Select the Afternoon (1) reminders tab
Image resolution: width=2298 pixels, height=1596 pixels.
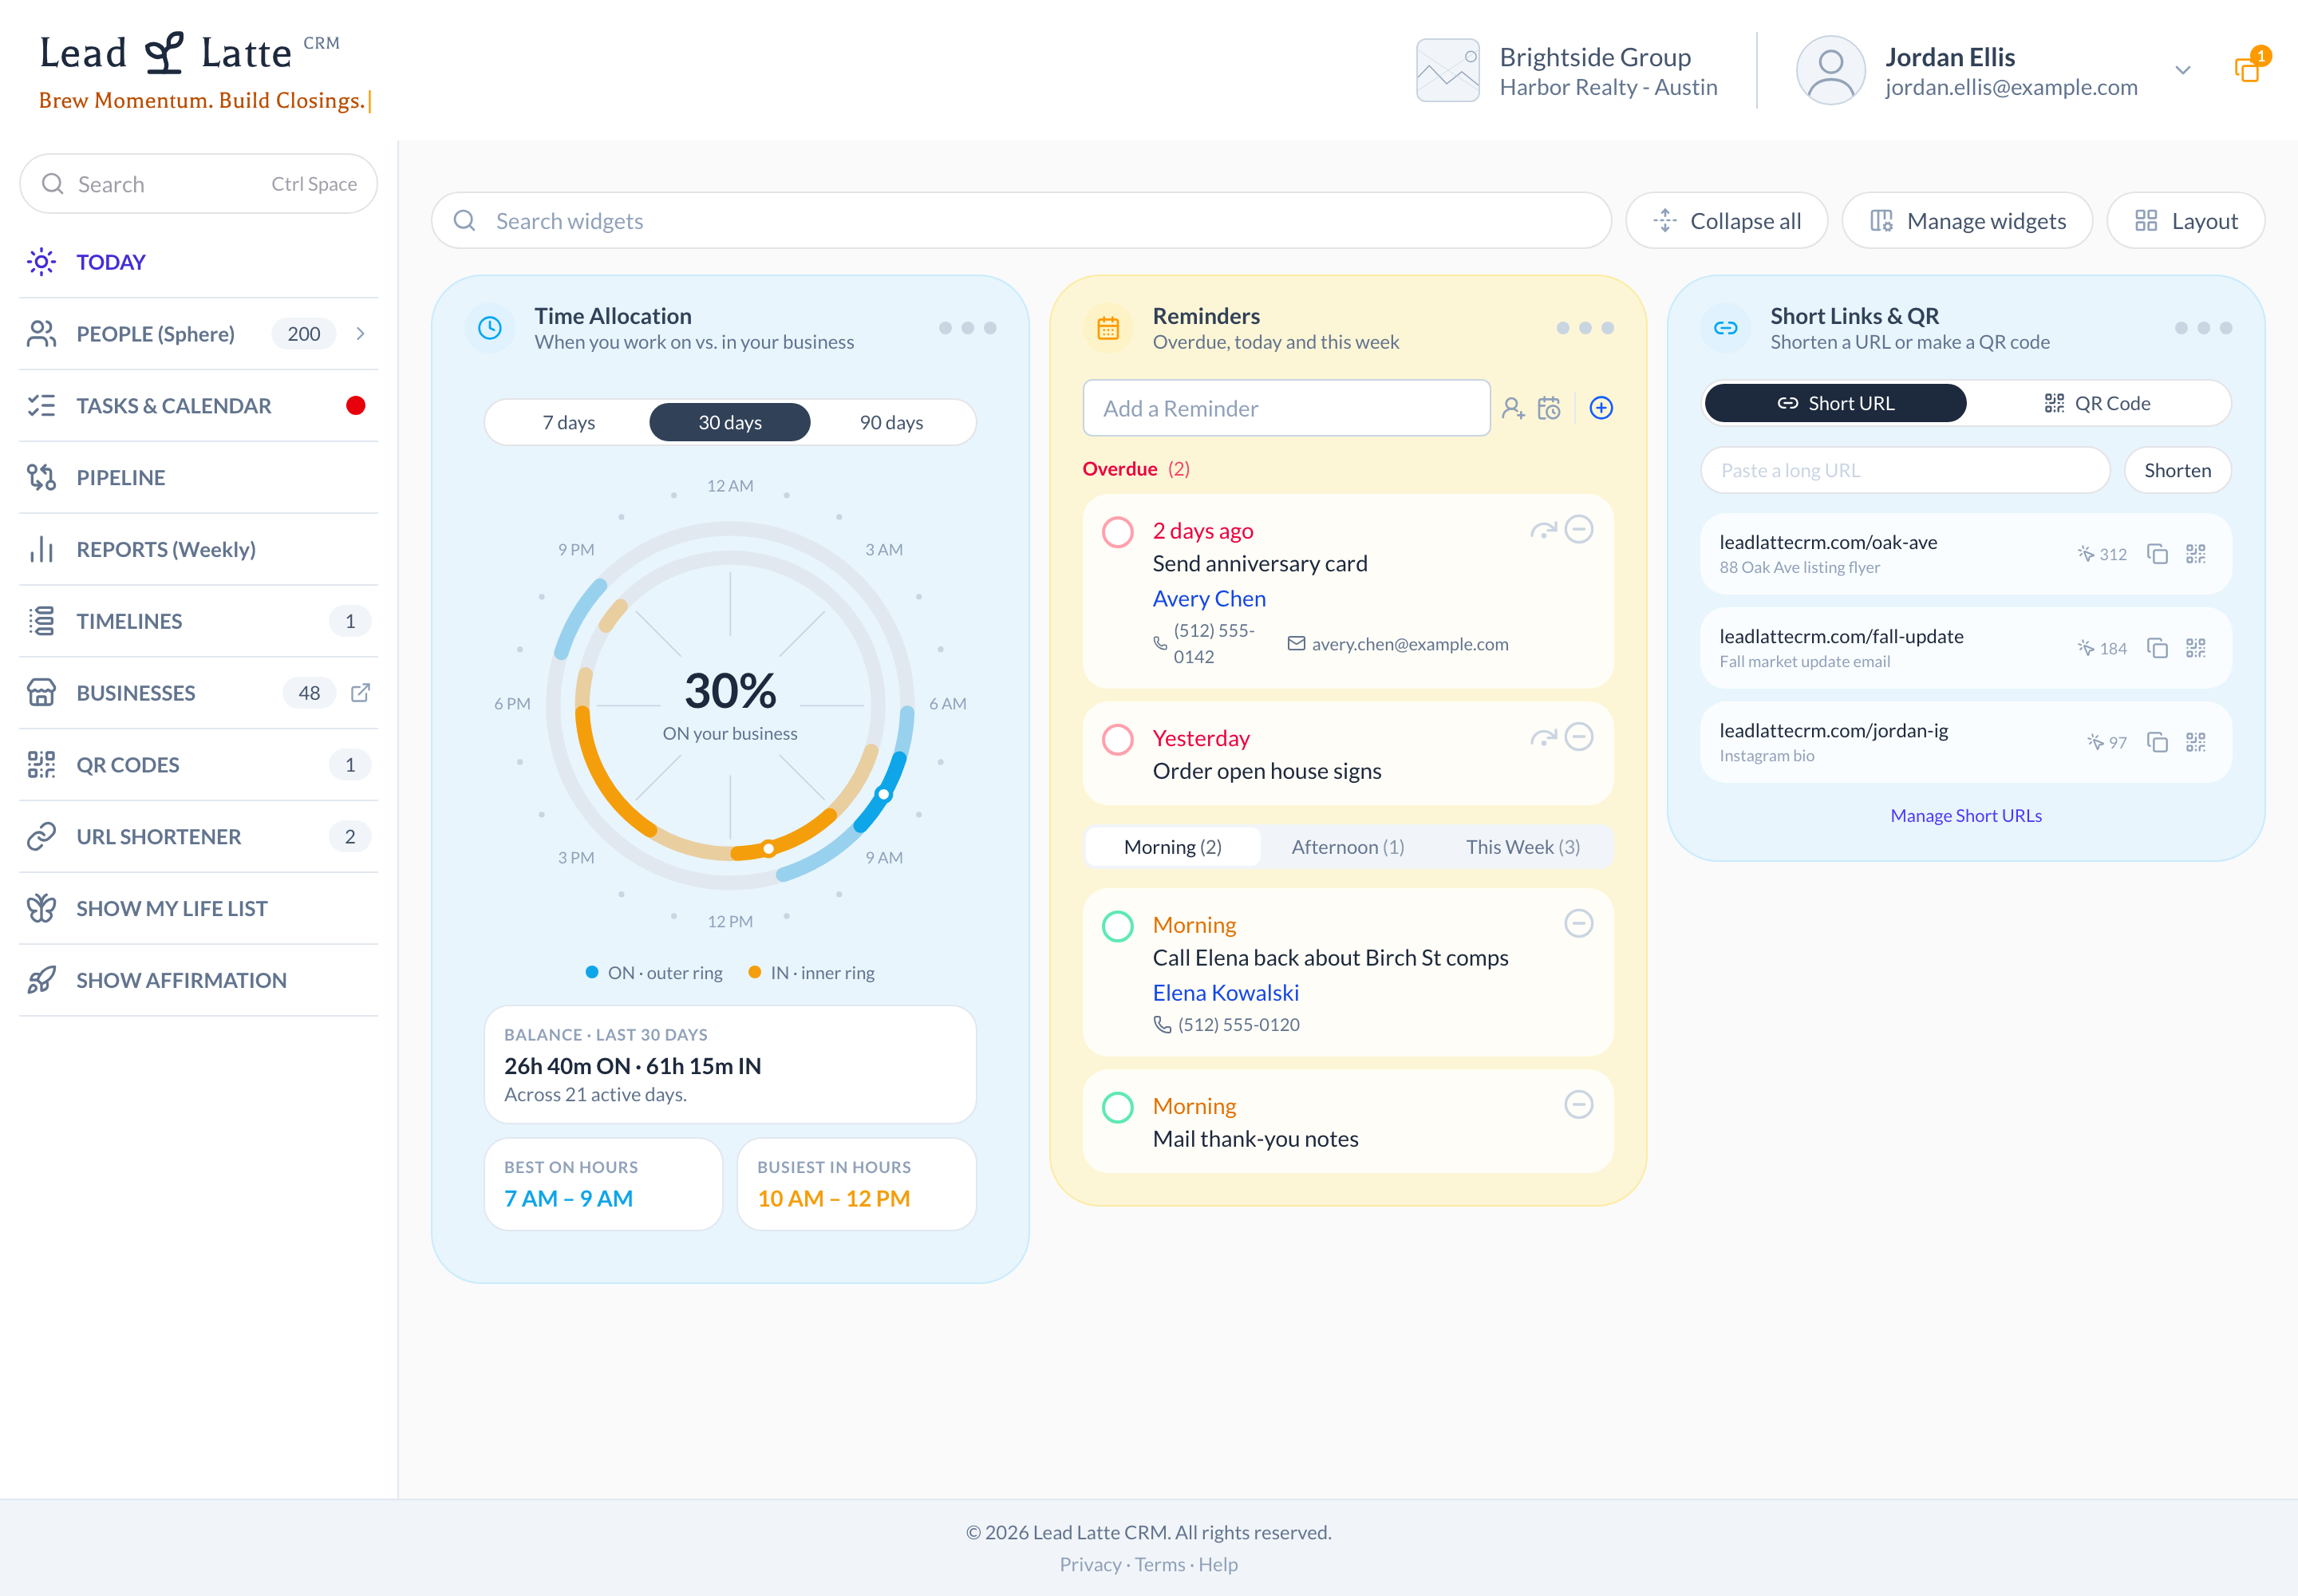coord(1347,848)
